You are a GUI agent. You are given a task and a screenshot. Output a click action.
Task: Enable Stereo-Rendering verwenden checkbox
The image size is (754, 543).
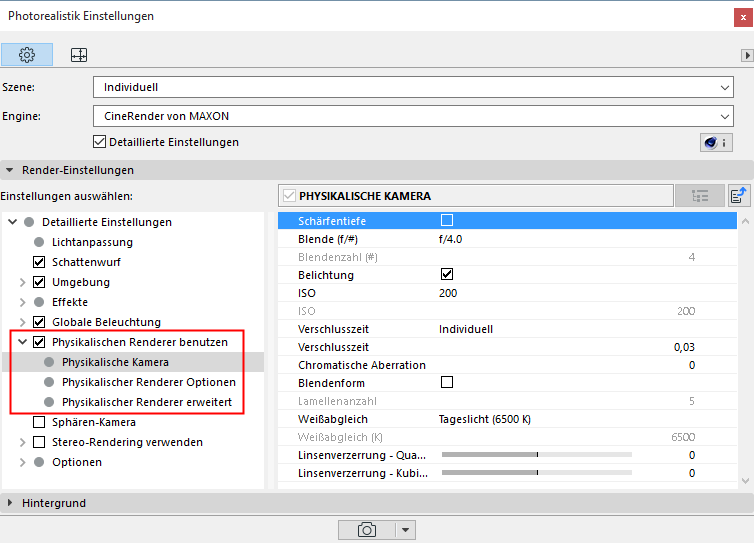(39, 442)
